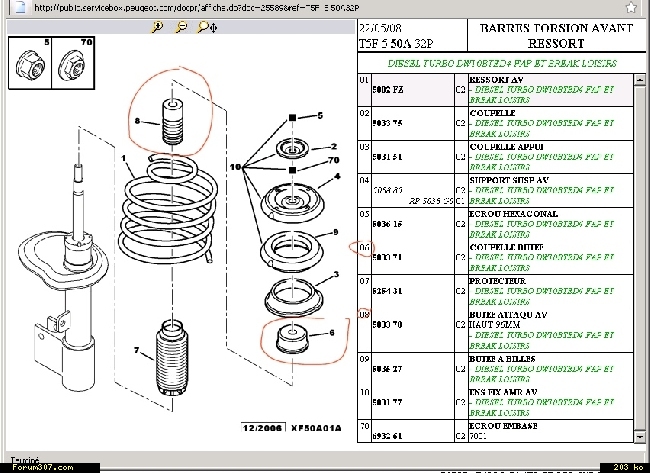Select the ECROU EMBASE row
Screen dimensions: 650x473
click(x=496, y=431)
